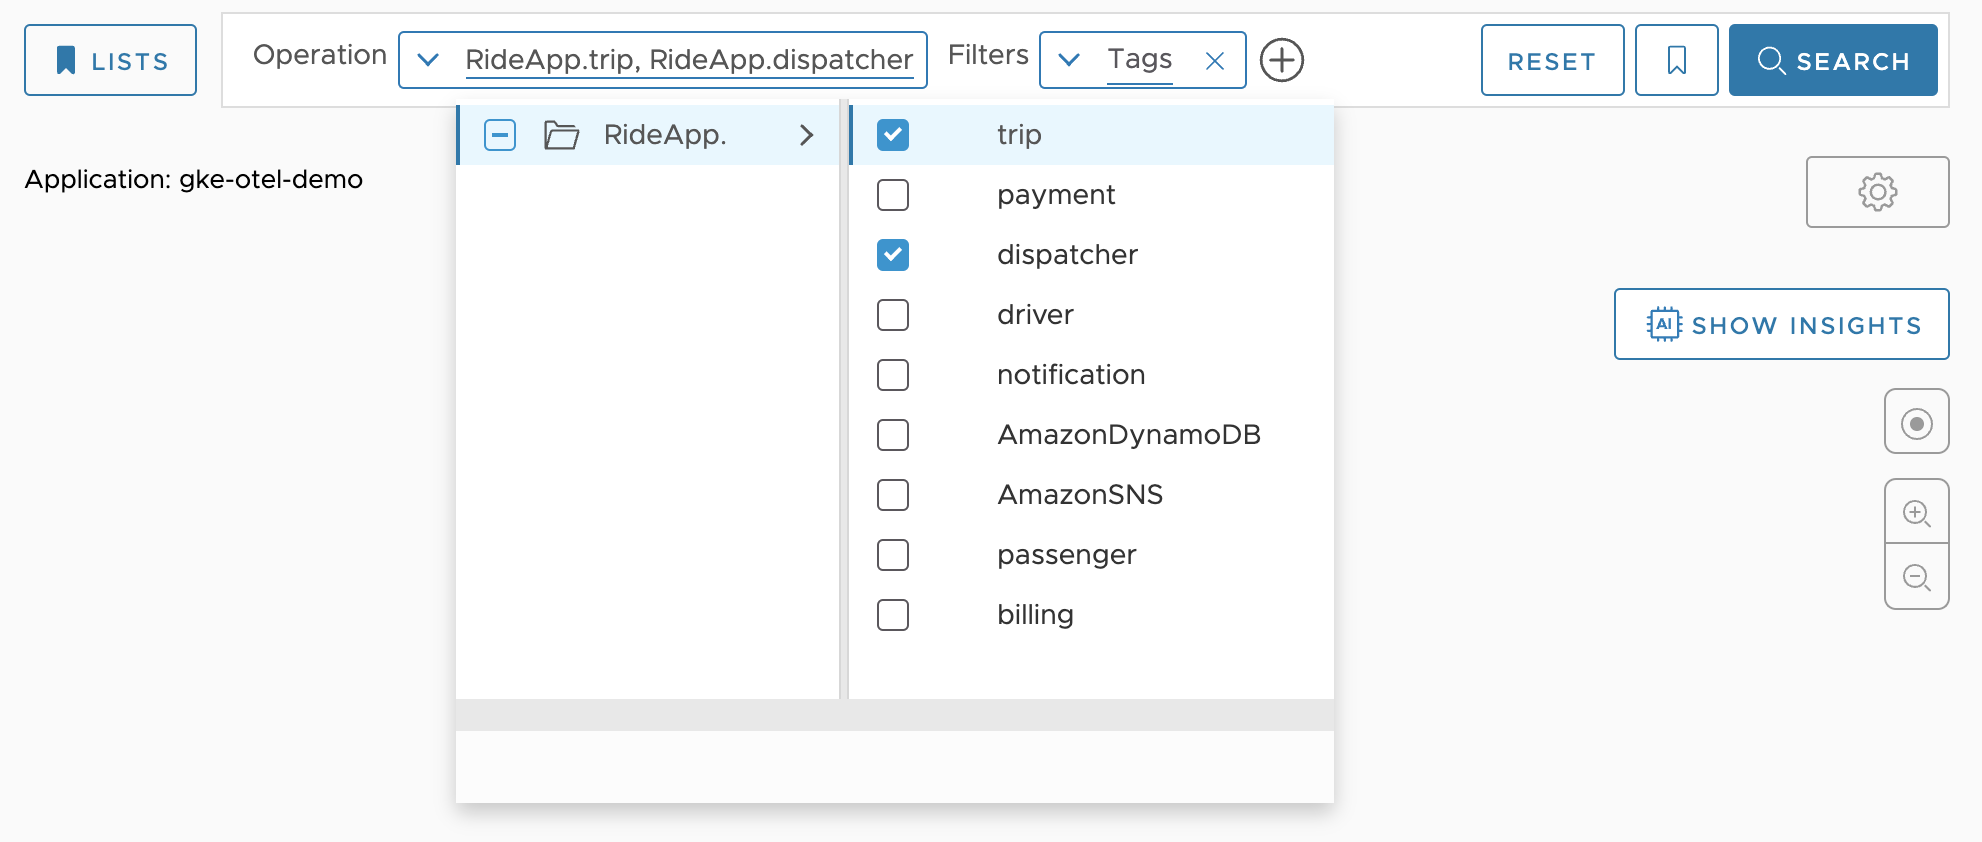
Task: Click the AmazonDynamoDB operation label
Action: point(1129,434)
